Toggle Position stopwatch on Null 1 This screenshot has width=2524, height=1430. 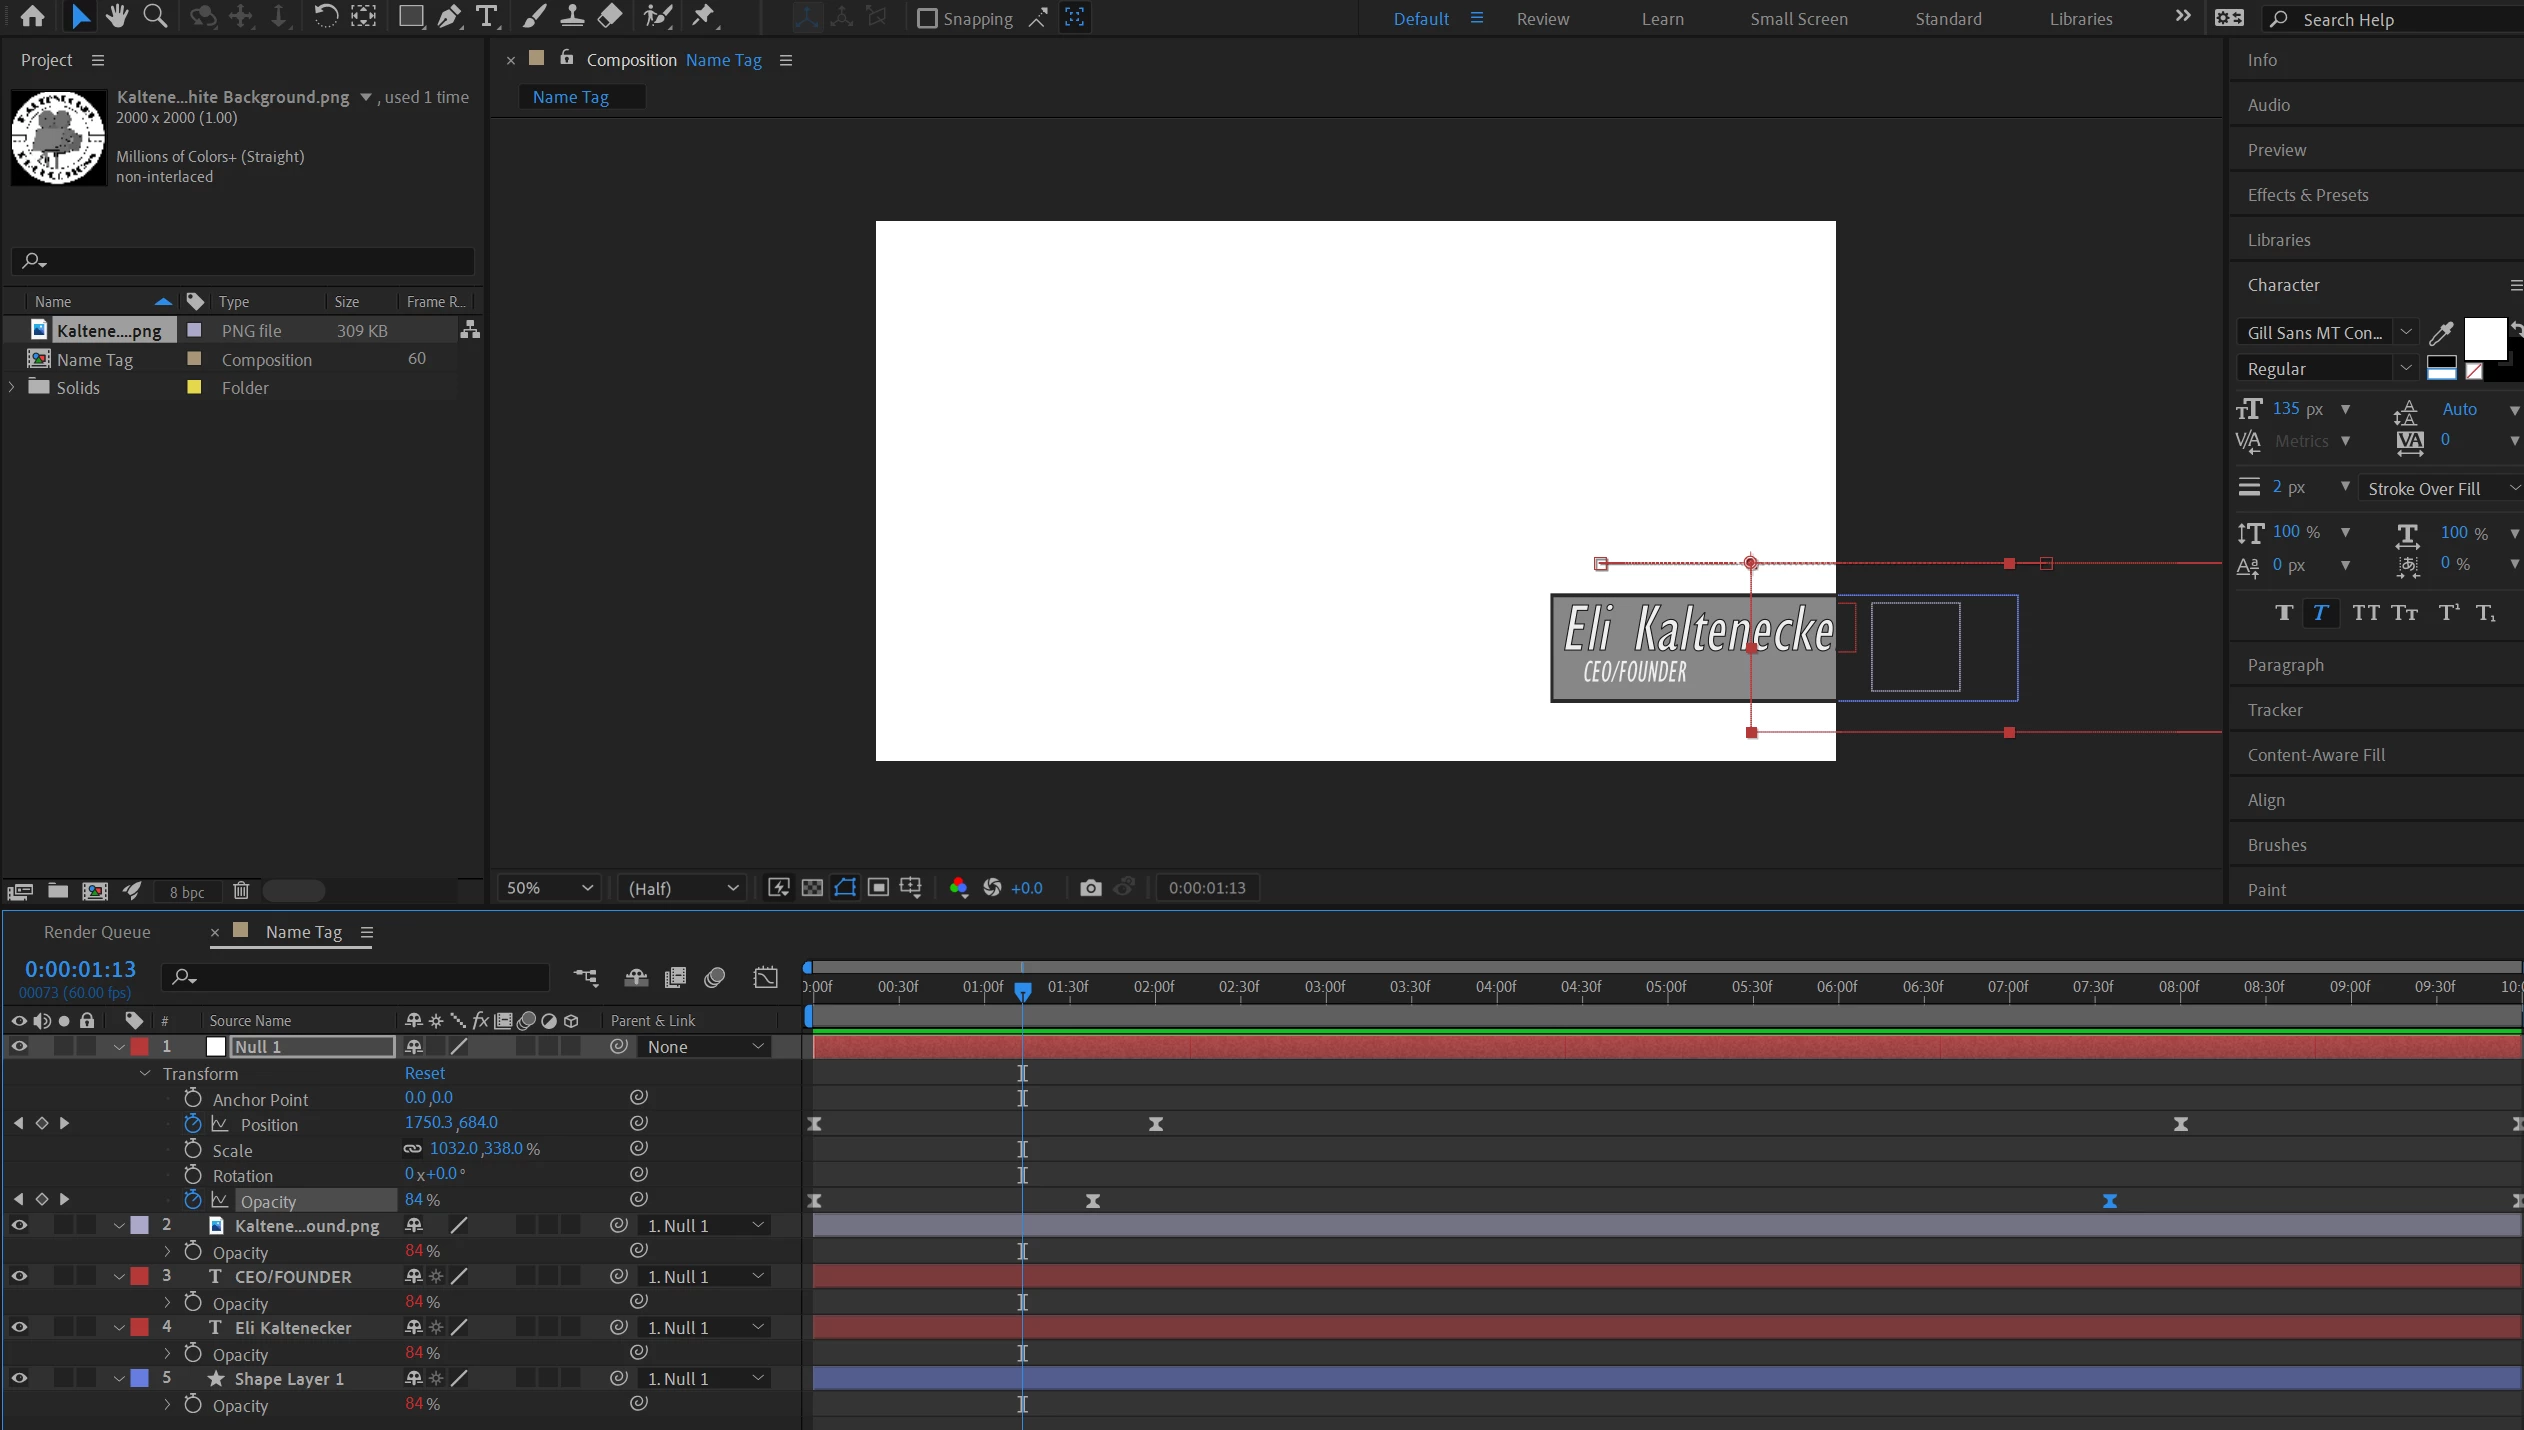193,1124
